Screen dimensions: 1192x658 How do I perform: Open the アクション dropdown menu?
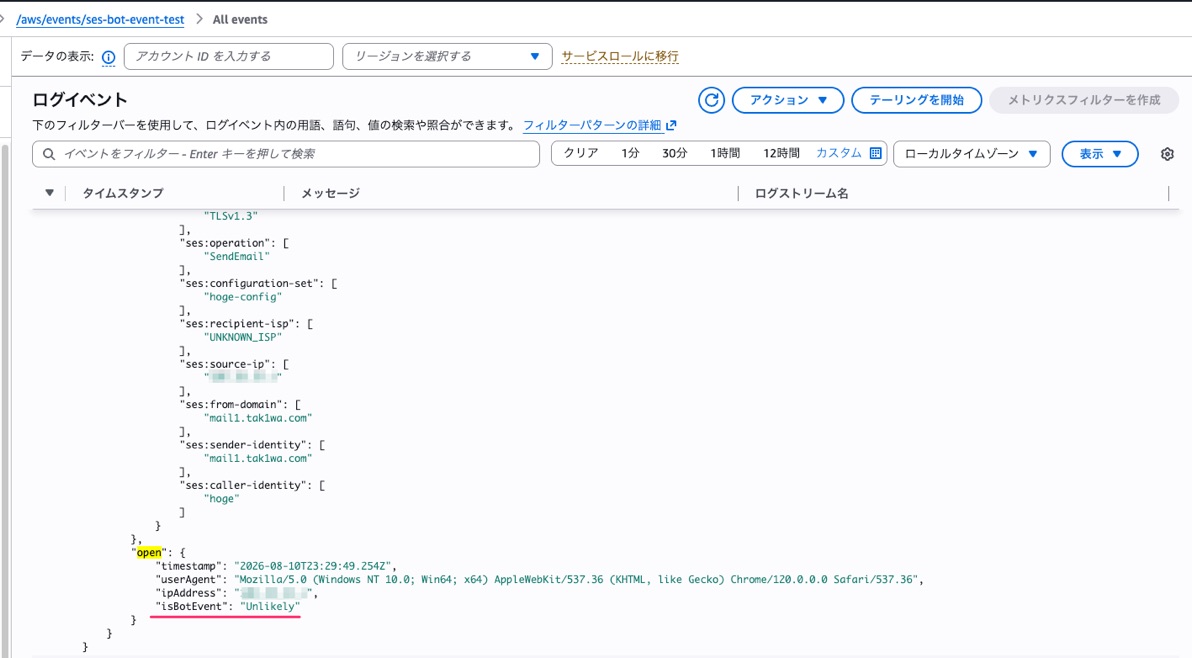pyautogui.click(x=788, y=100)
